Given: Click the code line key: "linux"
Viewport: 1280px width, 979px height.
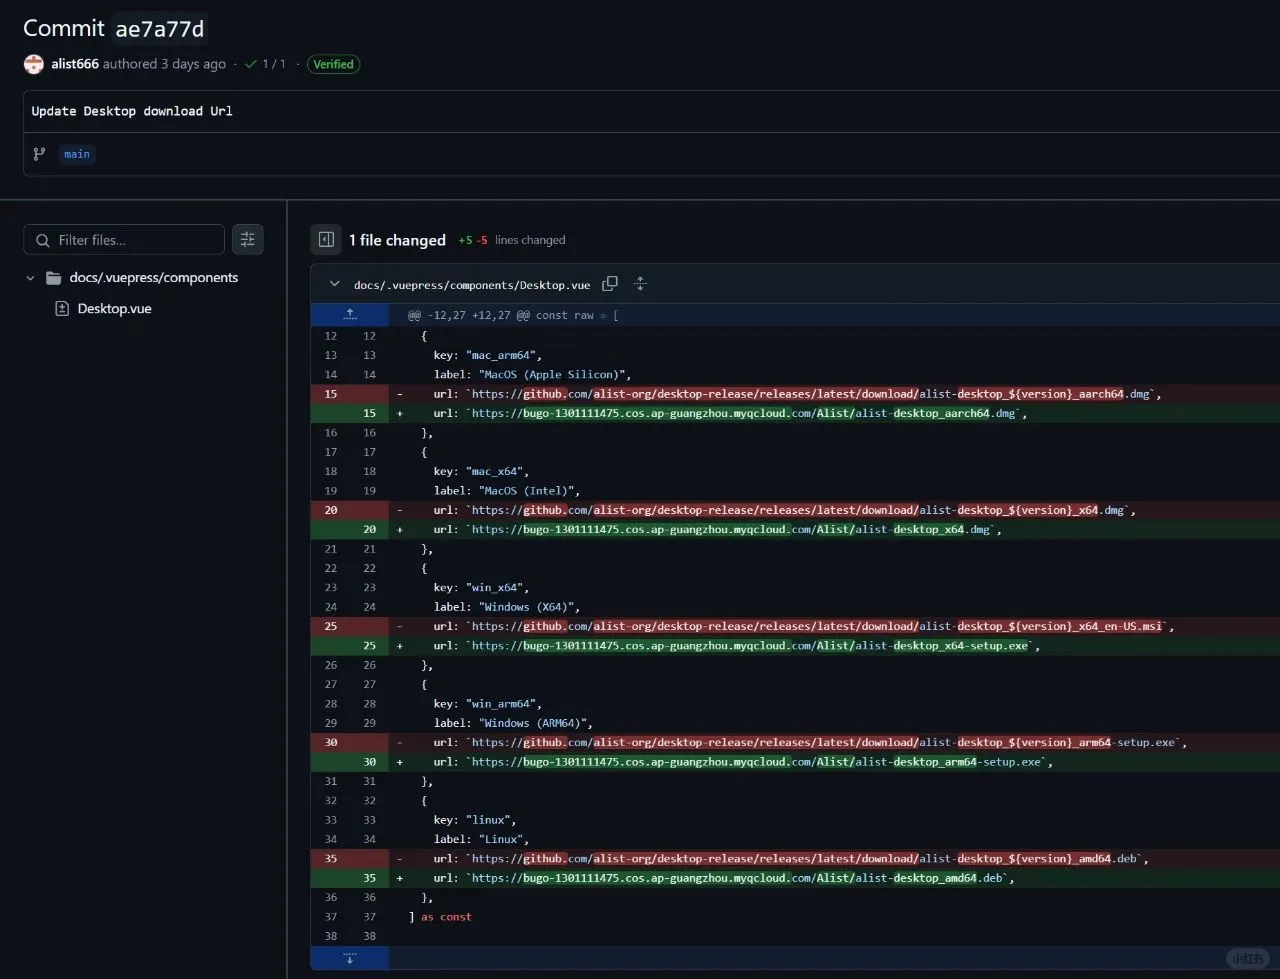Looking at the screenshot, I should (475, 820).
